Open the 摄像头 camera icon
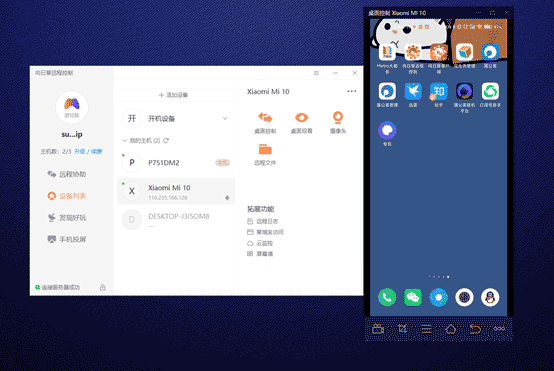The image size is (554, 371). 338,117
